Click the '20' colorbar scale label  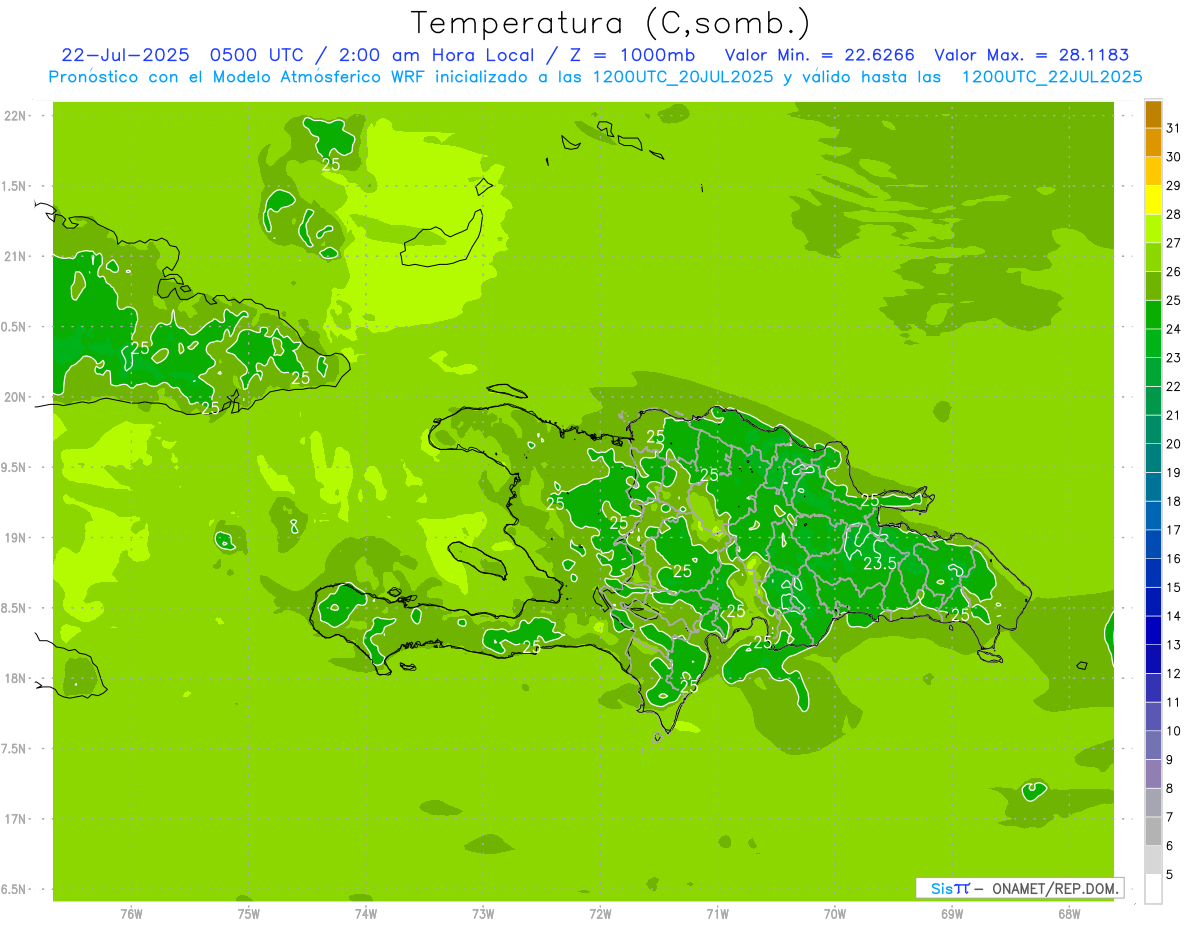pyautogui.click(x=1173, y=443)
